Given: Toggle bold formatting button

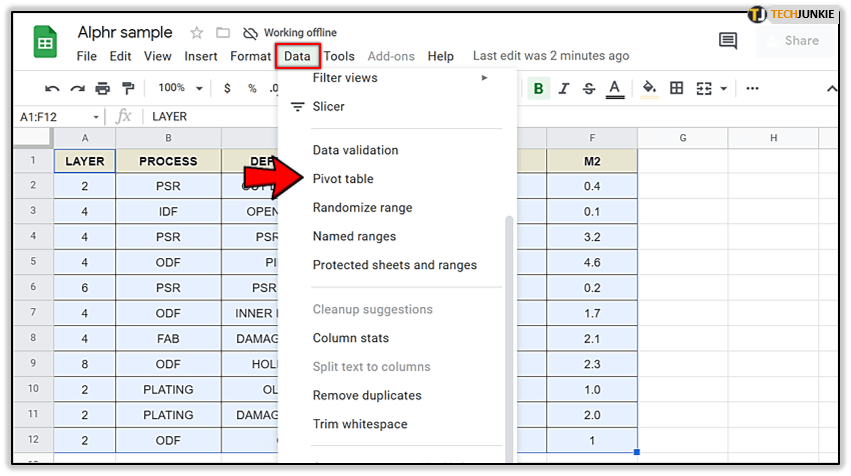Looking at the screenshot, I should coord(539,88).
